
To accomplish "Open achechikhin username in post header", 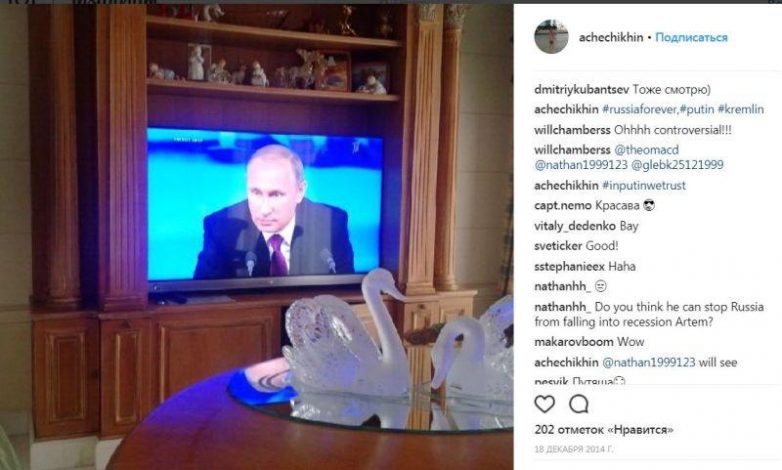I will [x=611, y=37].
